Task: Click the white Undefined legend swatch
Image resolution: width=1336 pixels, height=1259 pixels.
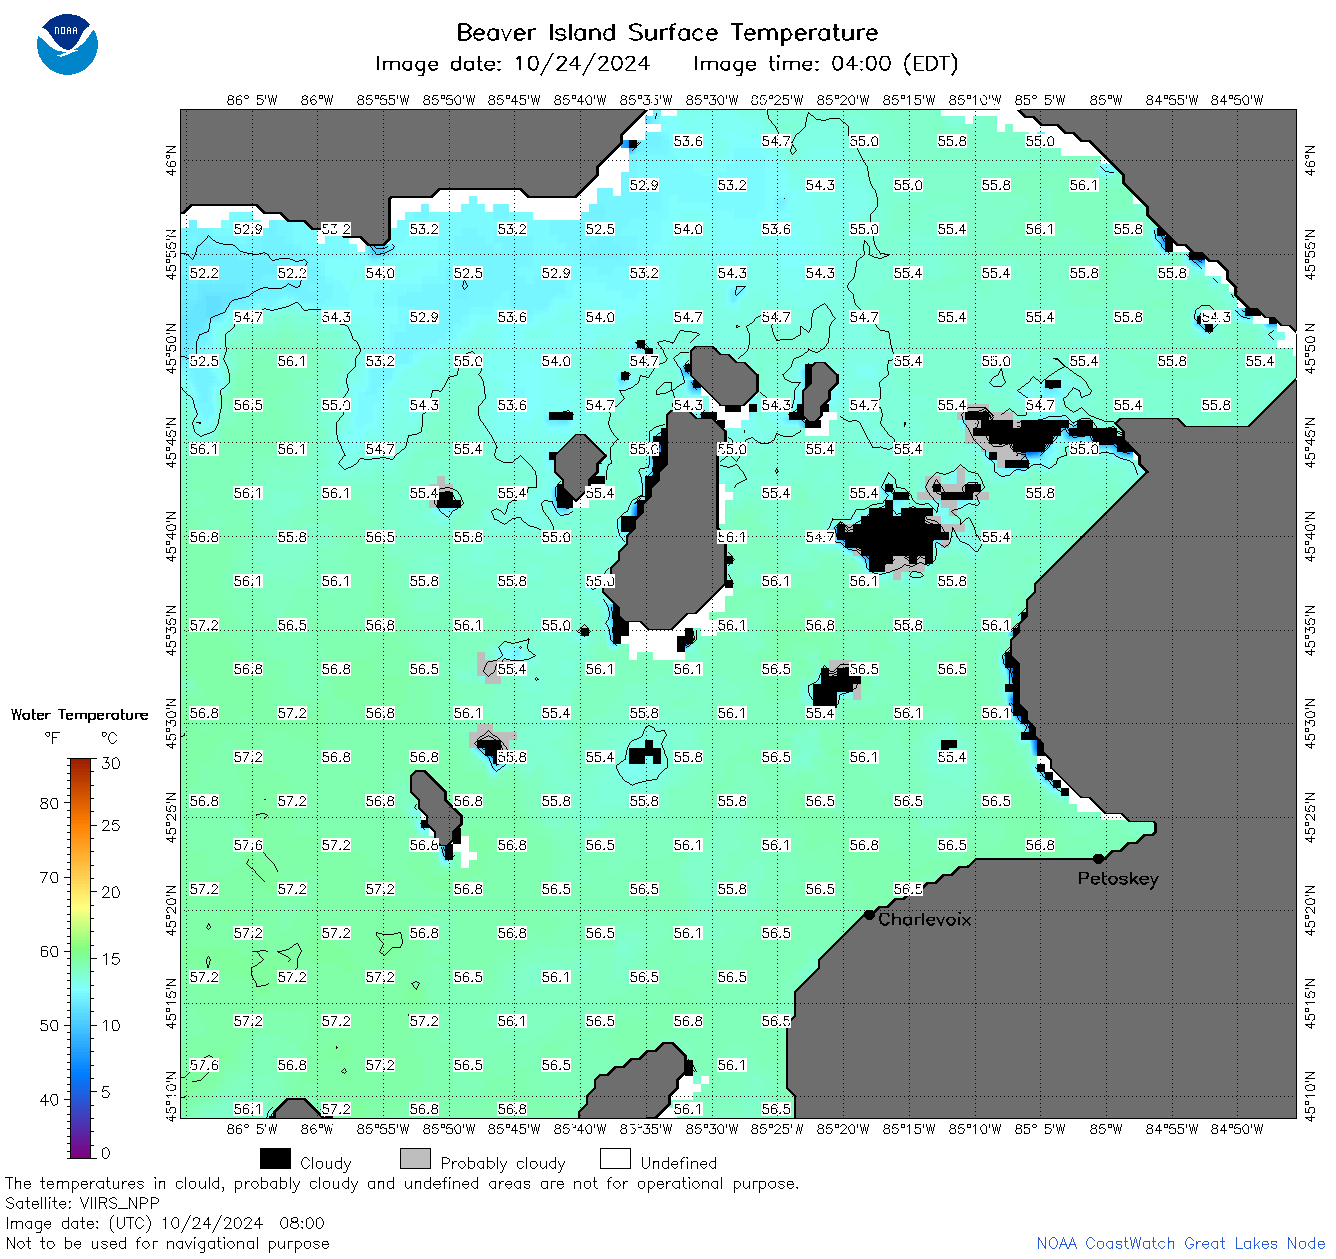Action: pos(615,1159)
